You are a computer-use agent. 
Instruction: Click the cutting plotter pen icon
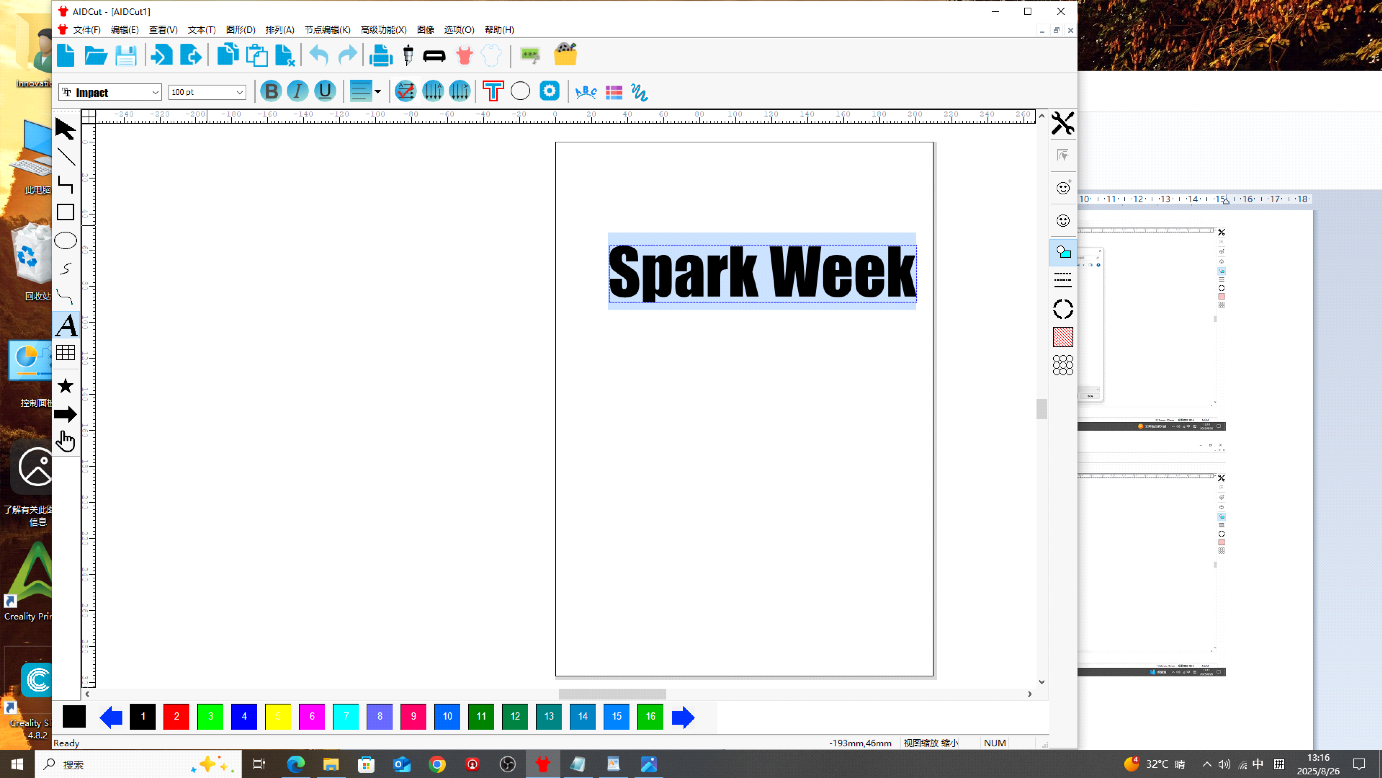click(408, 55)
